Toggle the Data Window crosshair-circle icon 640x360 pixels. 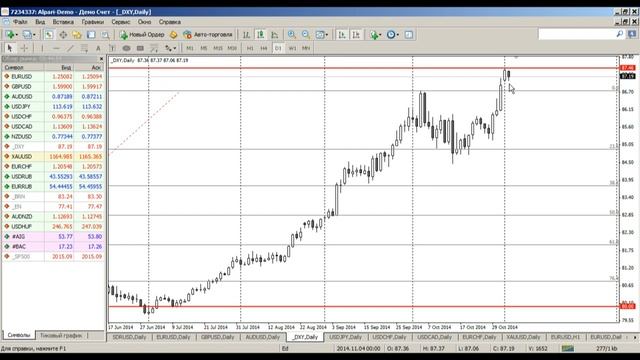tap(63, 35)
